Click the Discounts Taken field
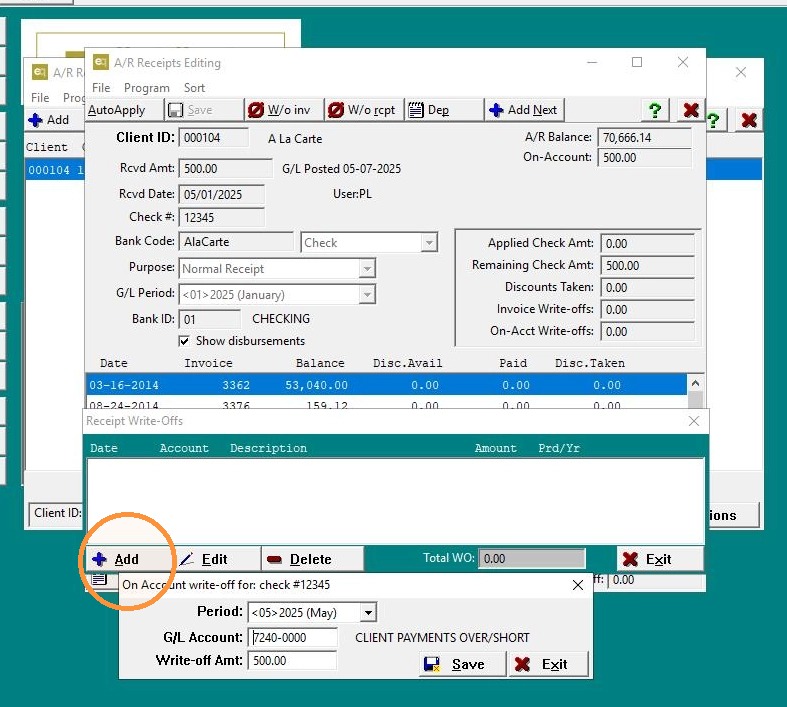The image size is (787, 707). pyautogui.click(x=647, y=288)
